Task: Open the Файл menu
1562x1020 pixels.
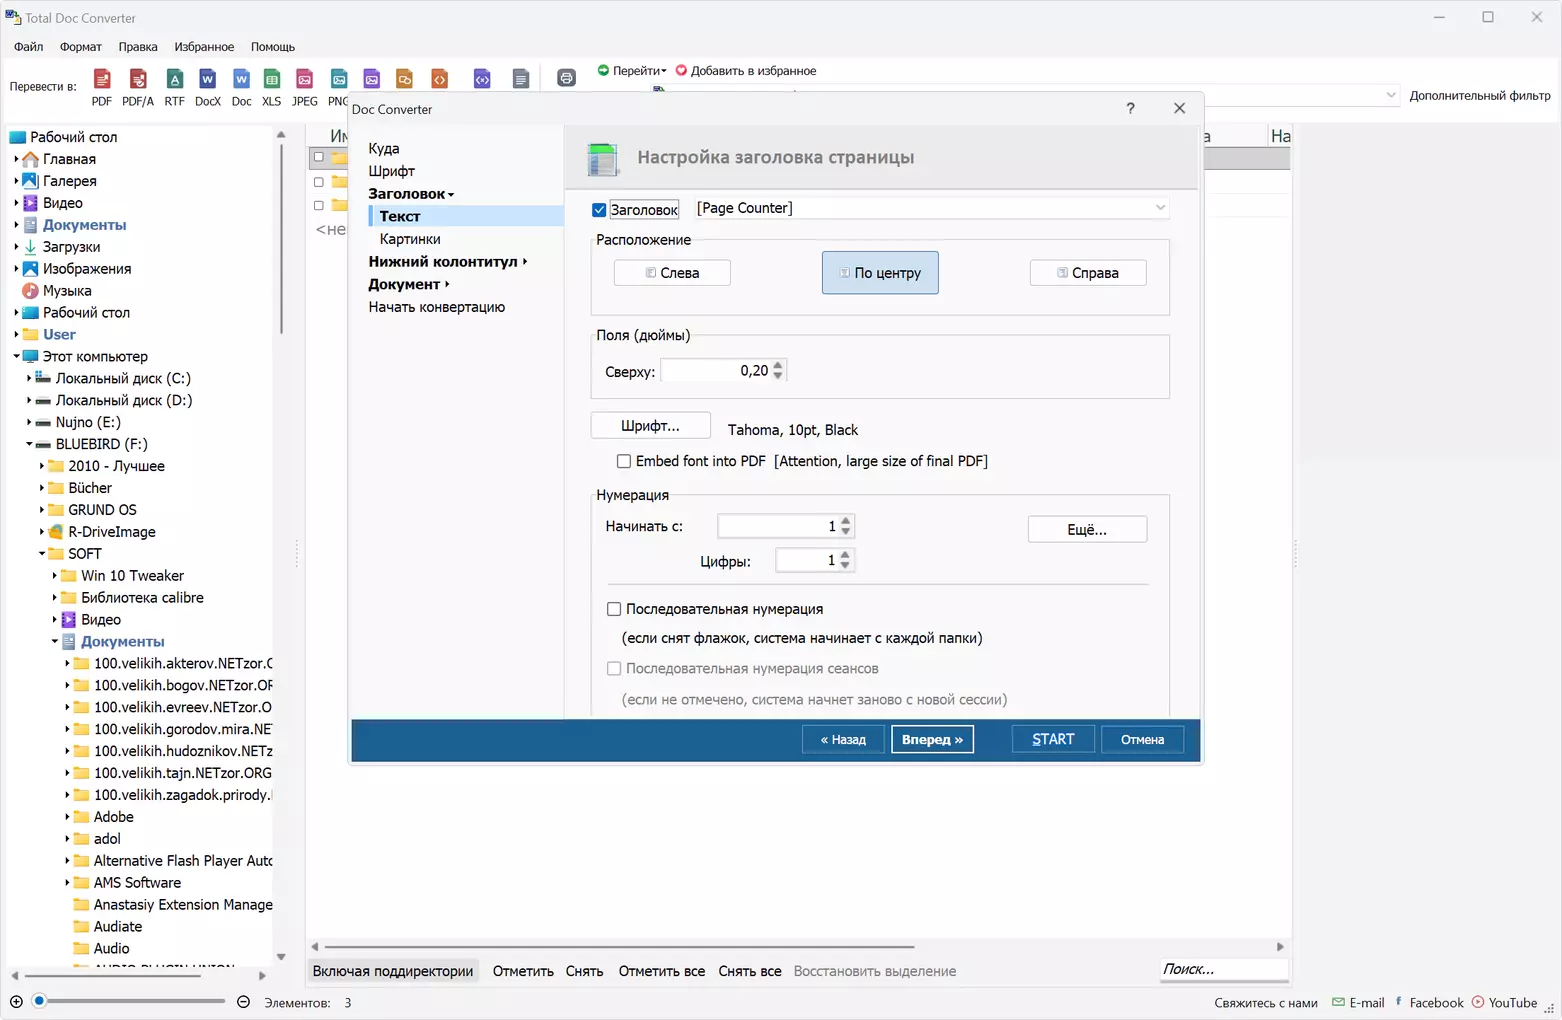Action: 29,47
